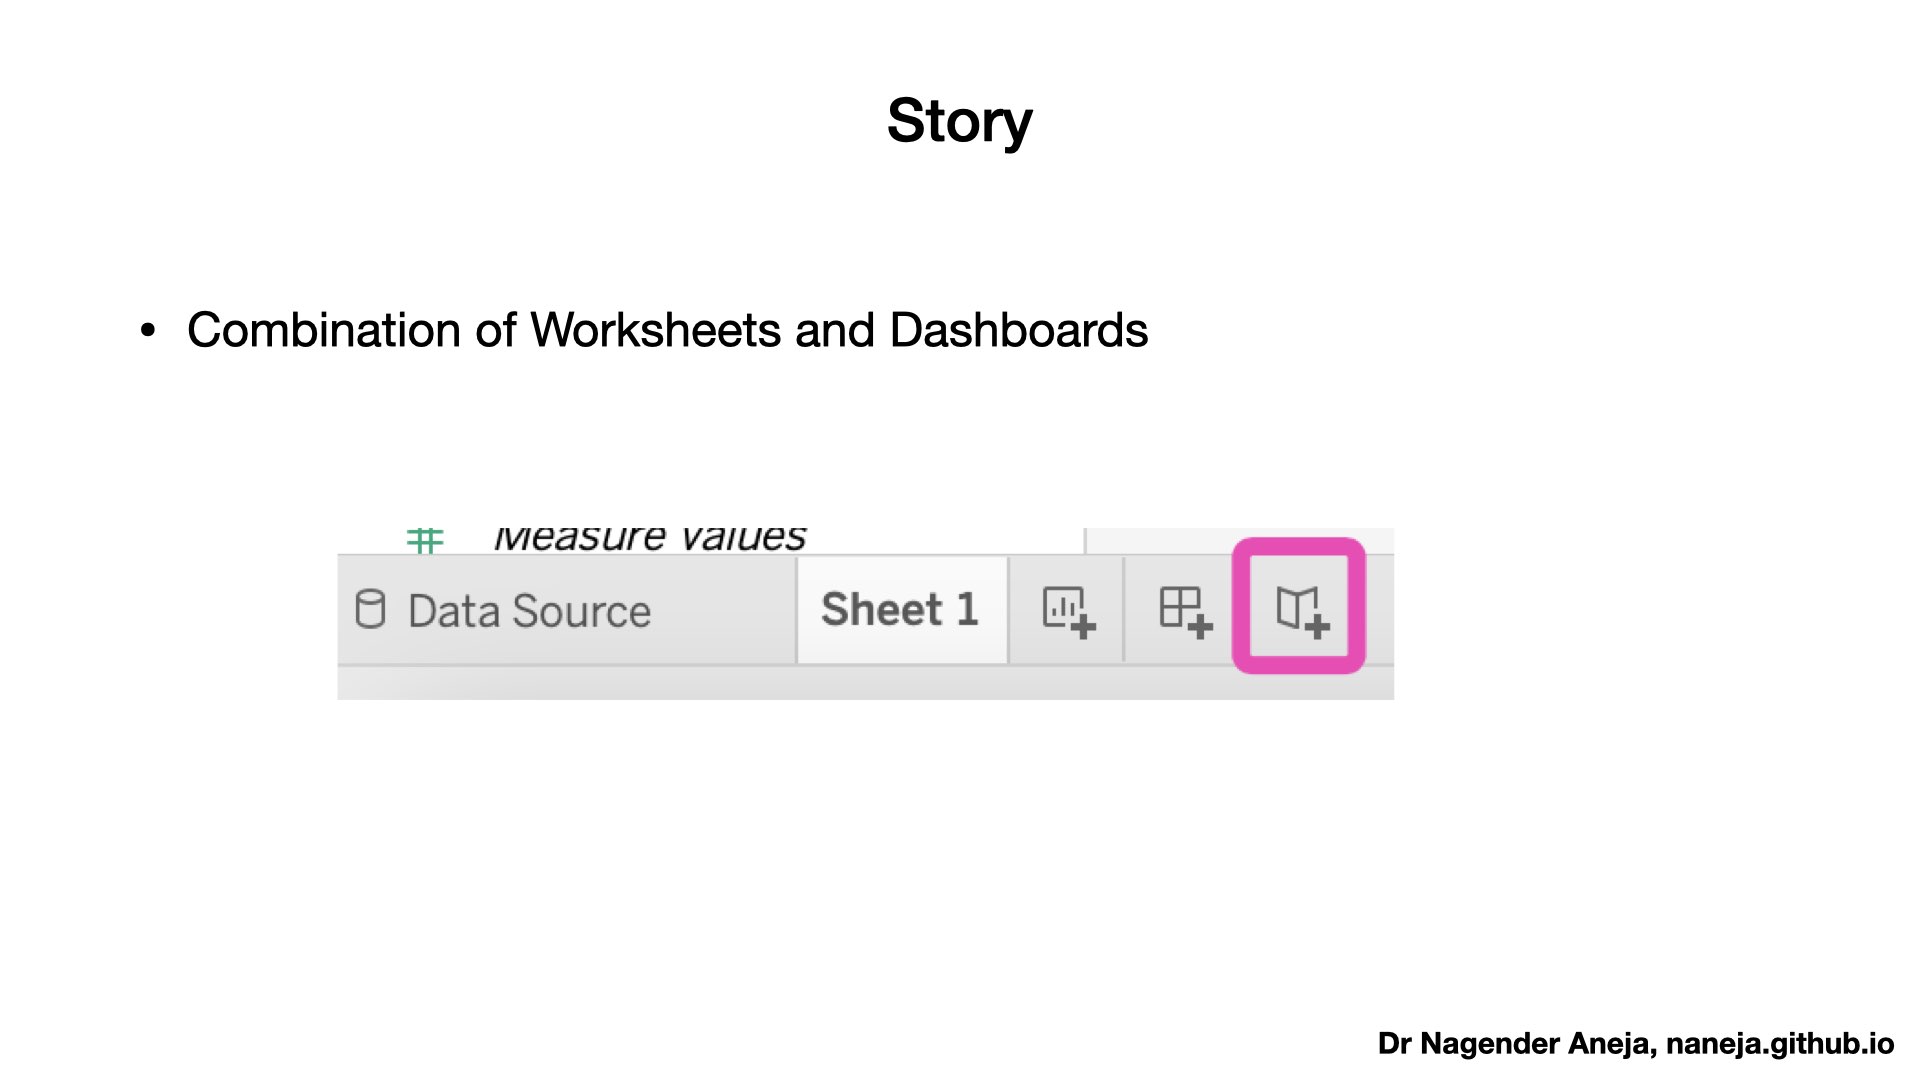The image size is (1920, 1080).
Task: Click the bullet point marker
Action: 148,330
